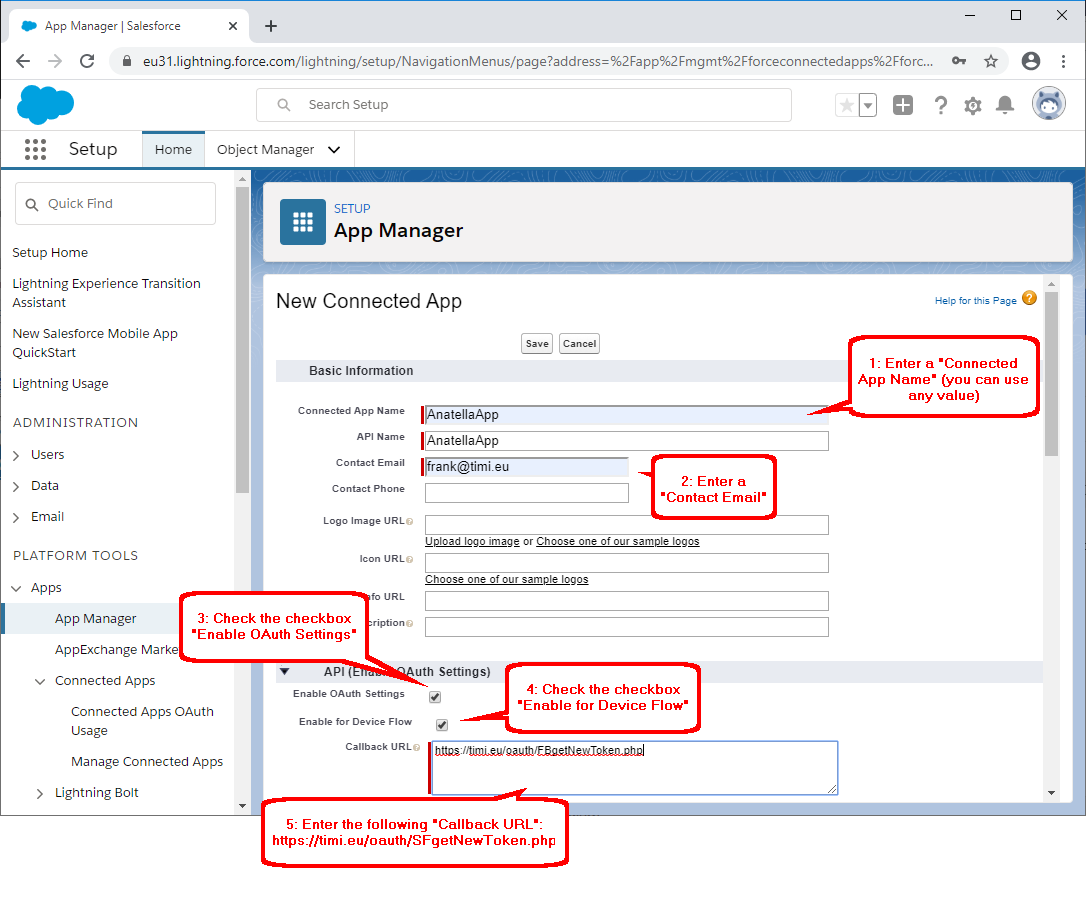Click the Salesforce cloud logo
This screenshot has height=908, width=1086.
[45, 105]
